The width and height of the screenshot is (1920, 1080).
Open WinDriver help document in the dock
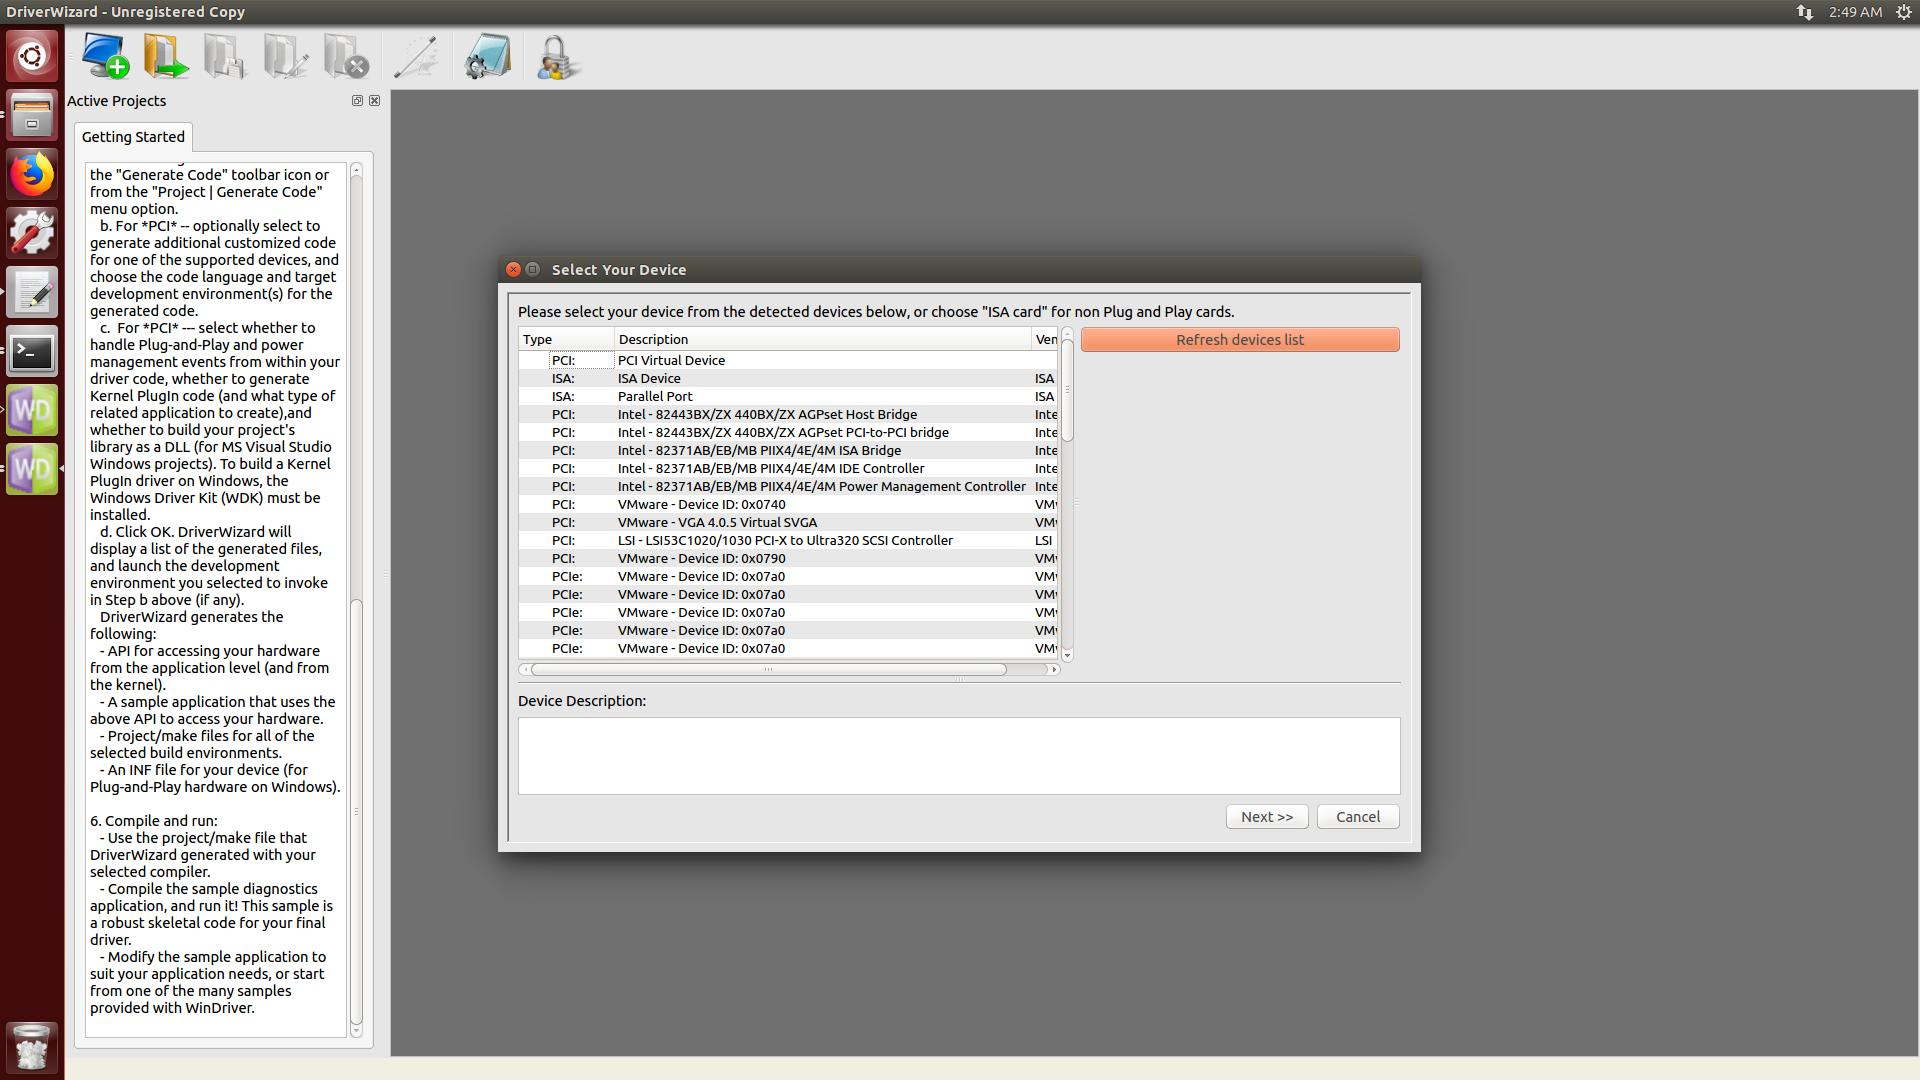[32, 410]
